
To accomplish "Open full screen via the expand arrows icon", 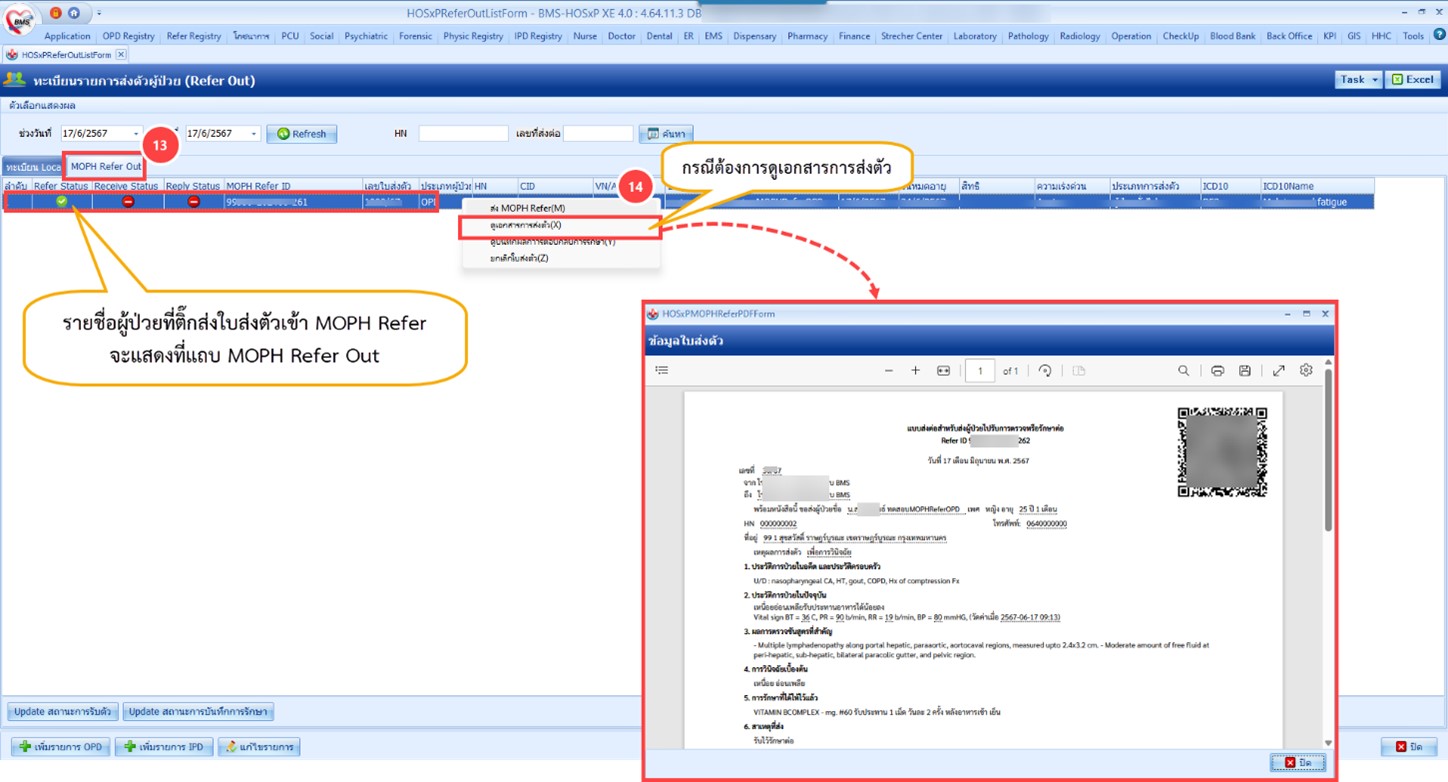I will point(1278,371).
